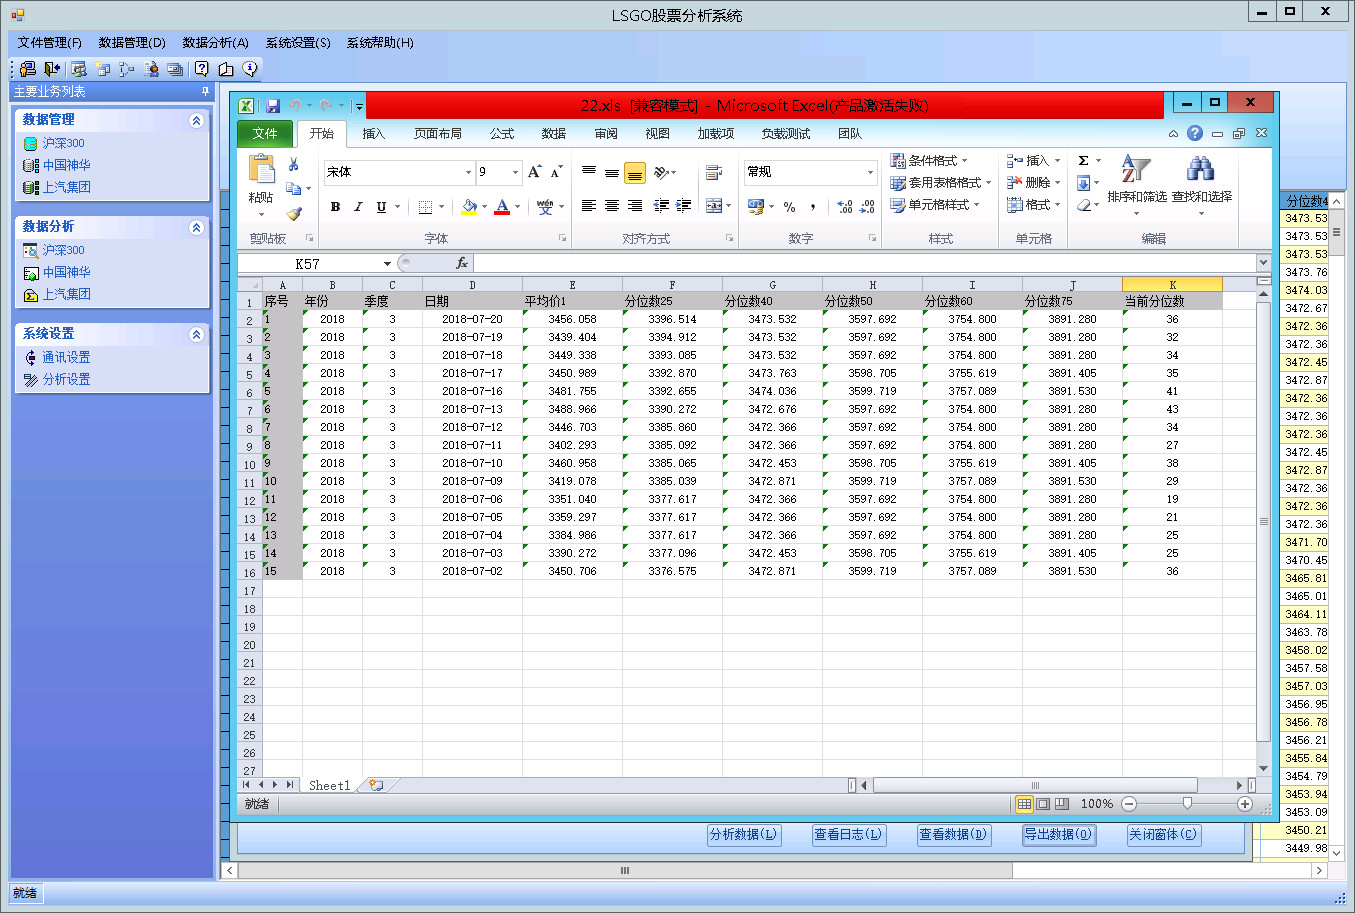
Task: Click the Excel help question mark icon
Action: [x=1195, y=133]
